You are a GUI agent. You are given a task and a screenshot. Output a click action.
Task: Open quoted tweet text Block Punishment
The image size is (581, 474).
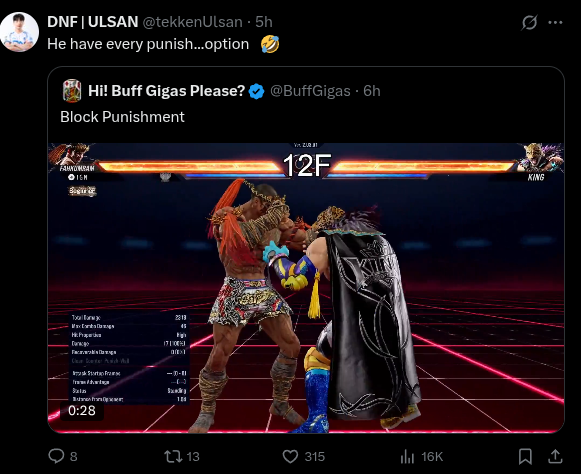pyautogui.click(x=122, y=117)
